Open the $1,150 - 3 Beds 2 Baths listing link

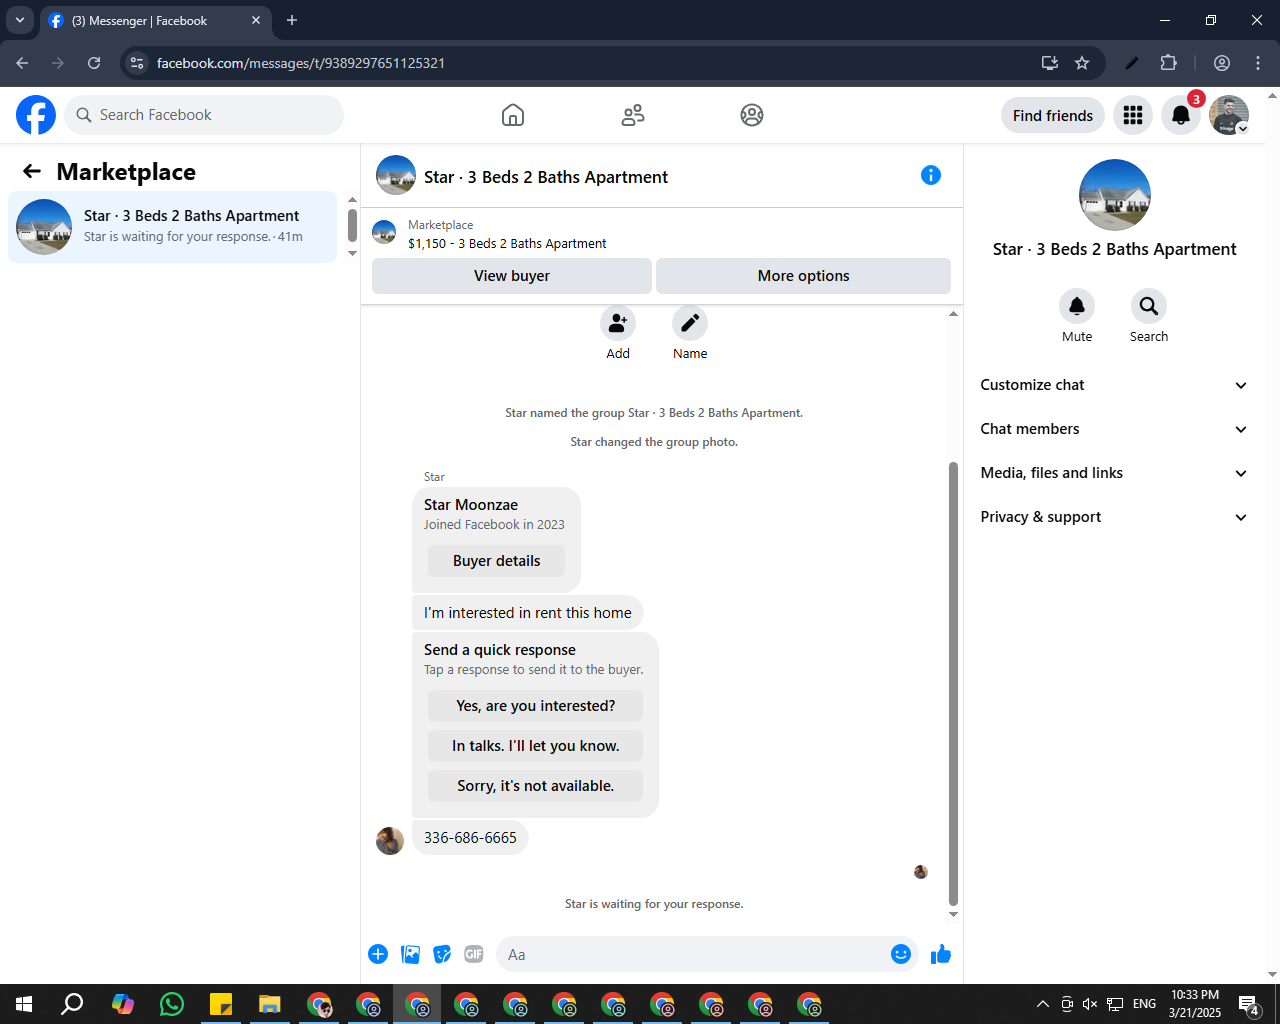coord(507,243)
